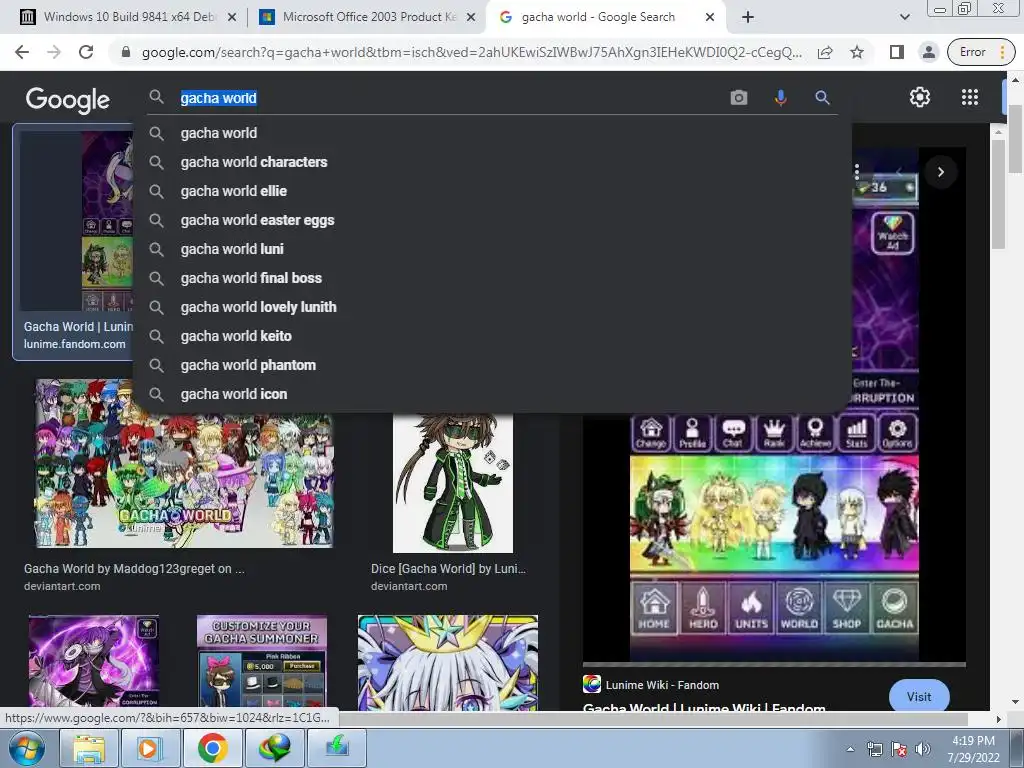This screenshot has width=1024, height=768.
Task: Open the tab search dropdown arrow
Action: pyautogui.click(x=904, y=18)
